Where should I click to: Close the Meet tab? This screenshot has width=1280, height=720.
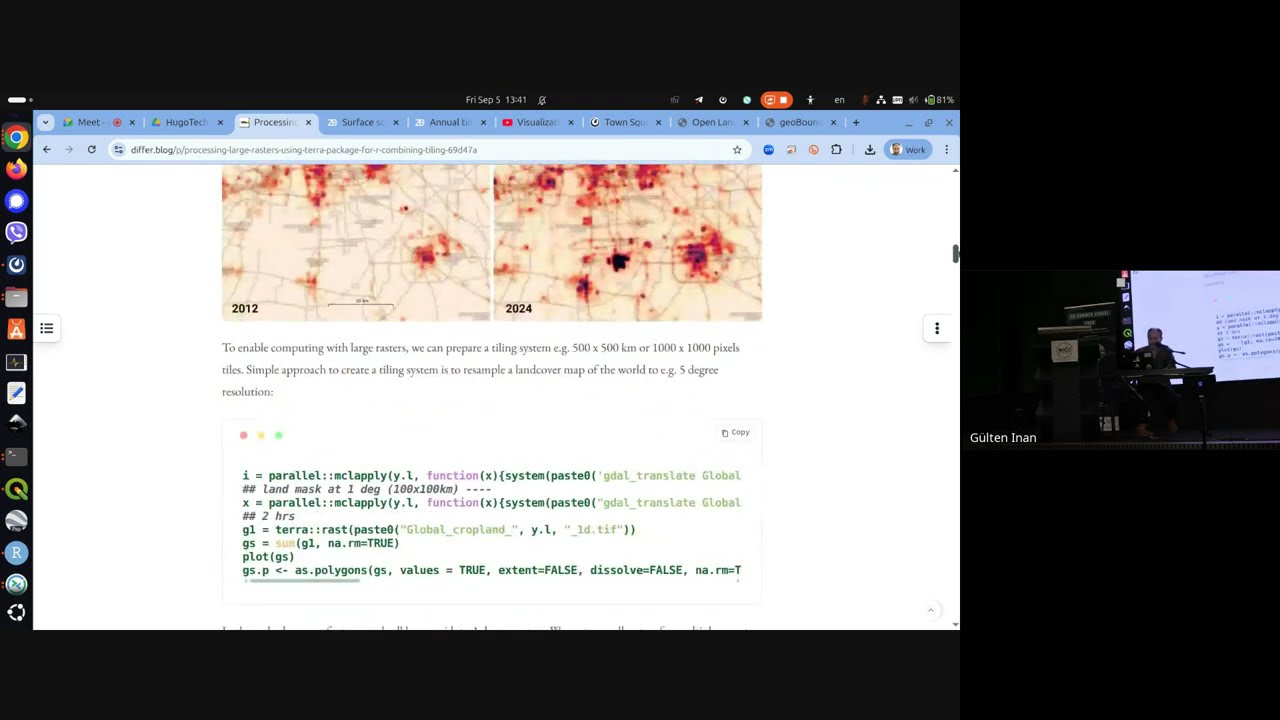click(132, 122)
